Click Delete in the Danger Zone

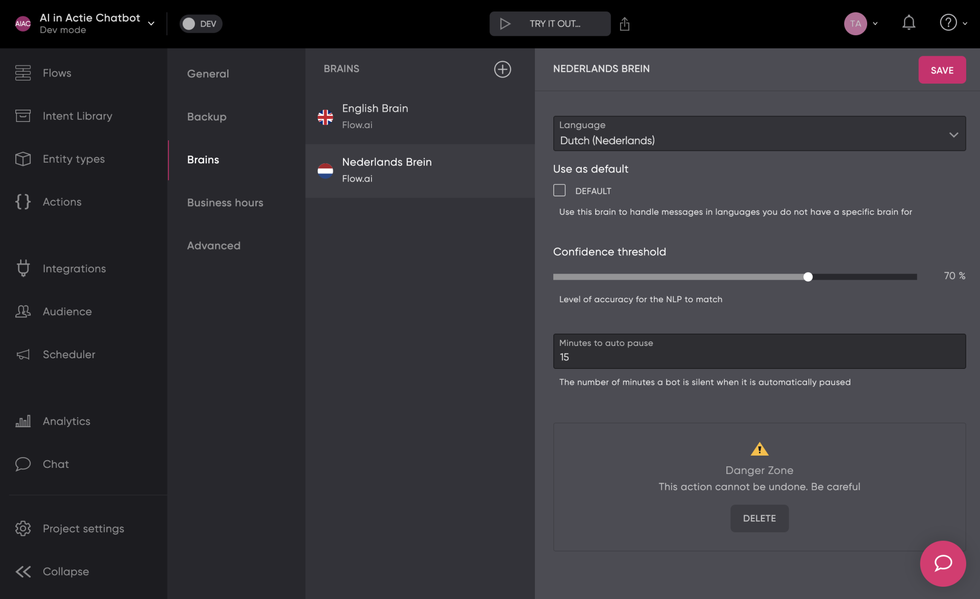(x=759, y=518)
